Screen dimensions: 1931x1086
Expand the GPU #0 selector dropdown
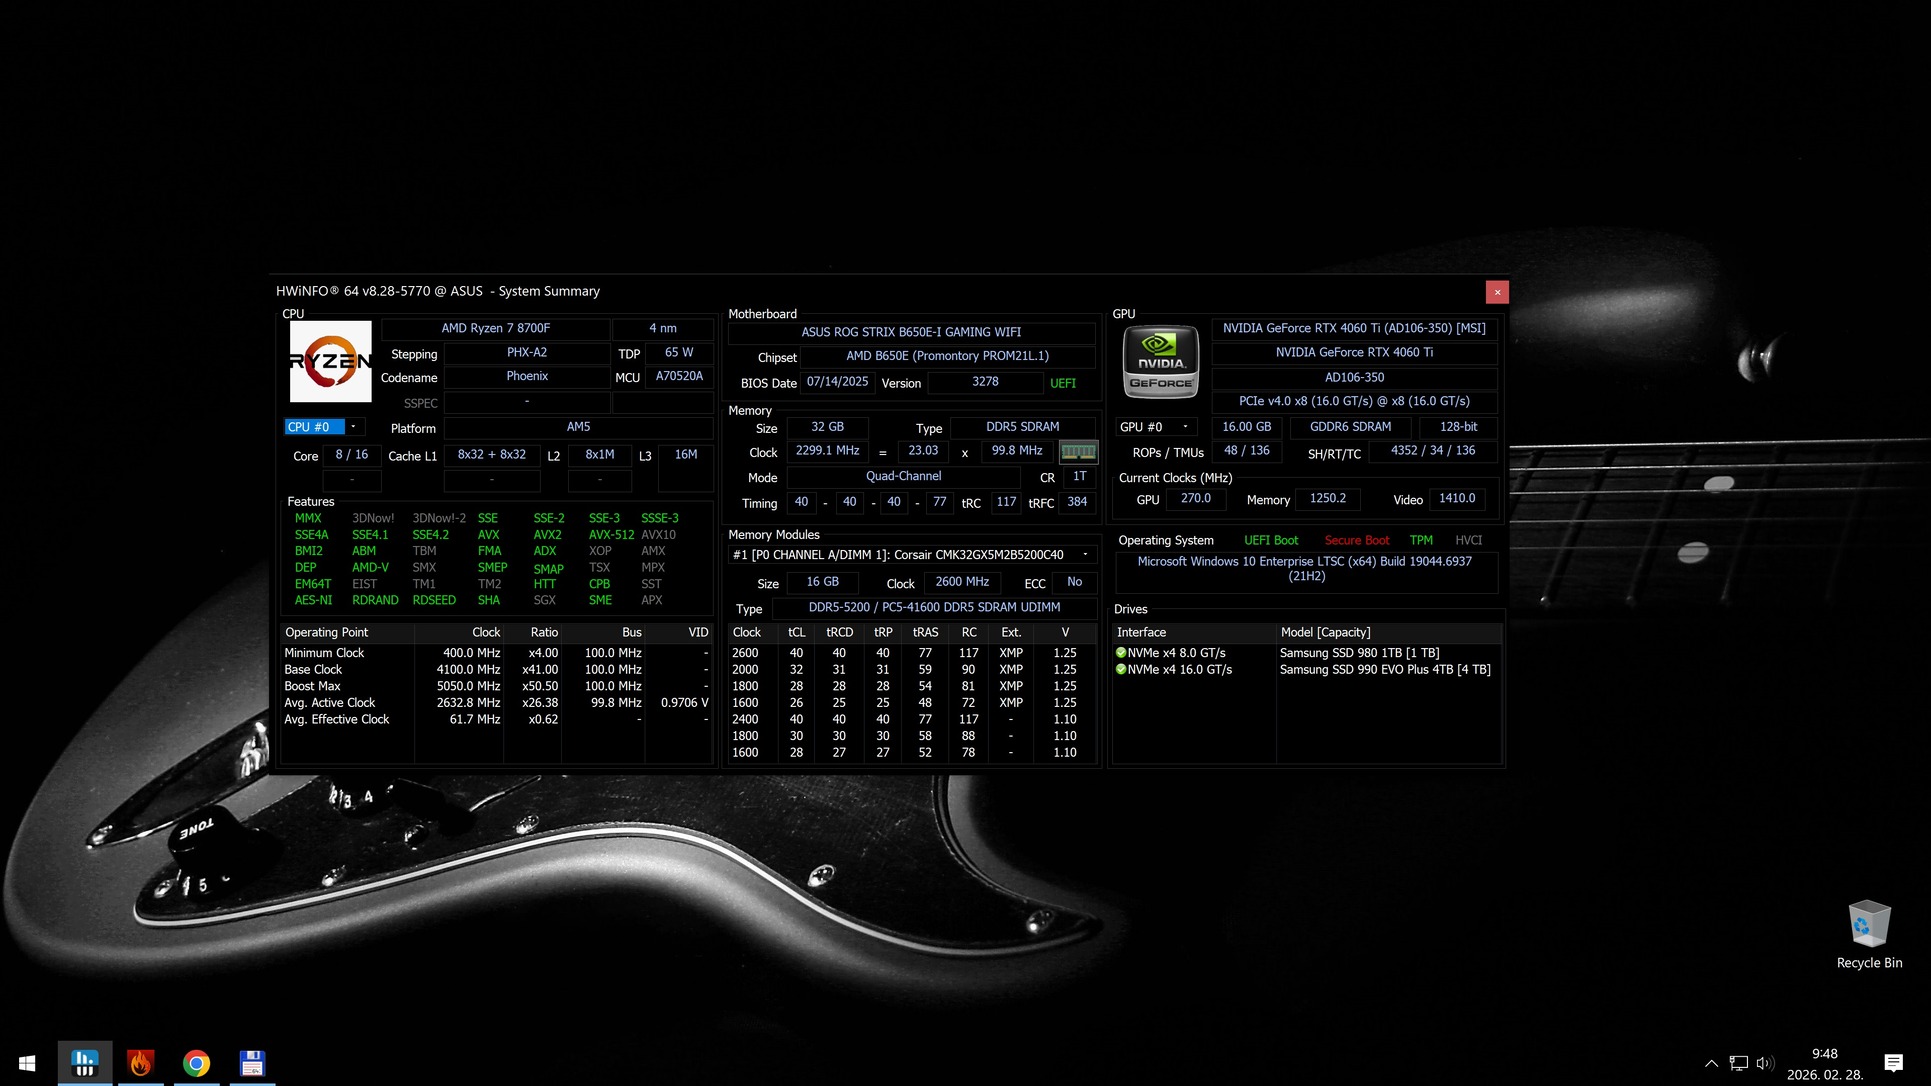1185,427
